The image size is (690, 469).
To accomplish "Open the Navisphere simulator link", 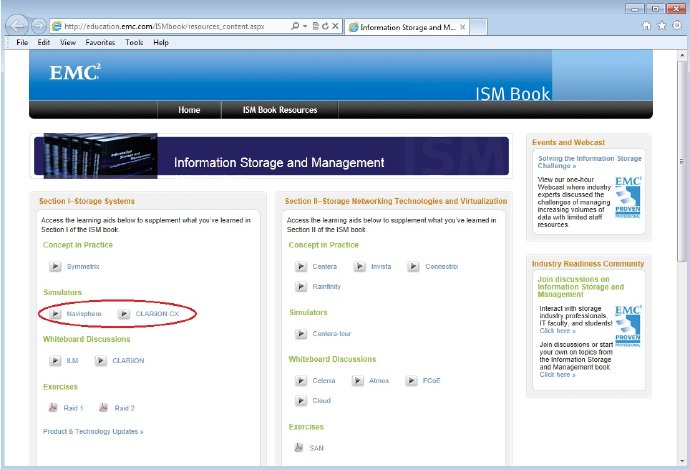I will pyautogui.click(x=84, y=314).
